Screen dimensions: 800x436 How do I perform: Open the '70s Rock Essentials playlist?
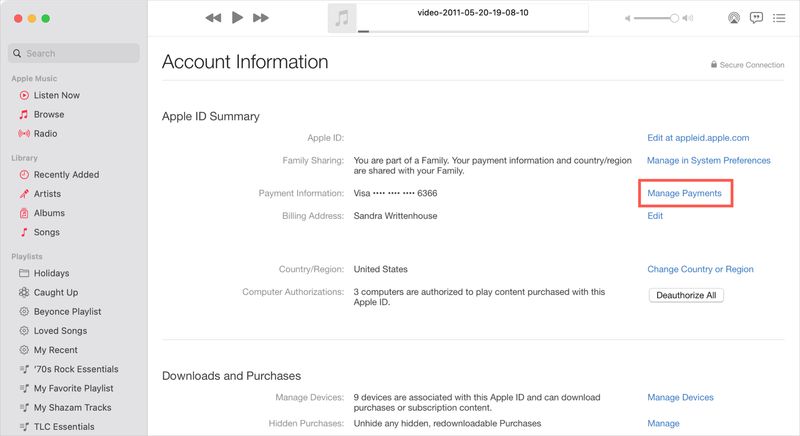(74, 369)
